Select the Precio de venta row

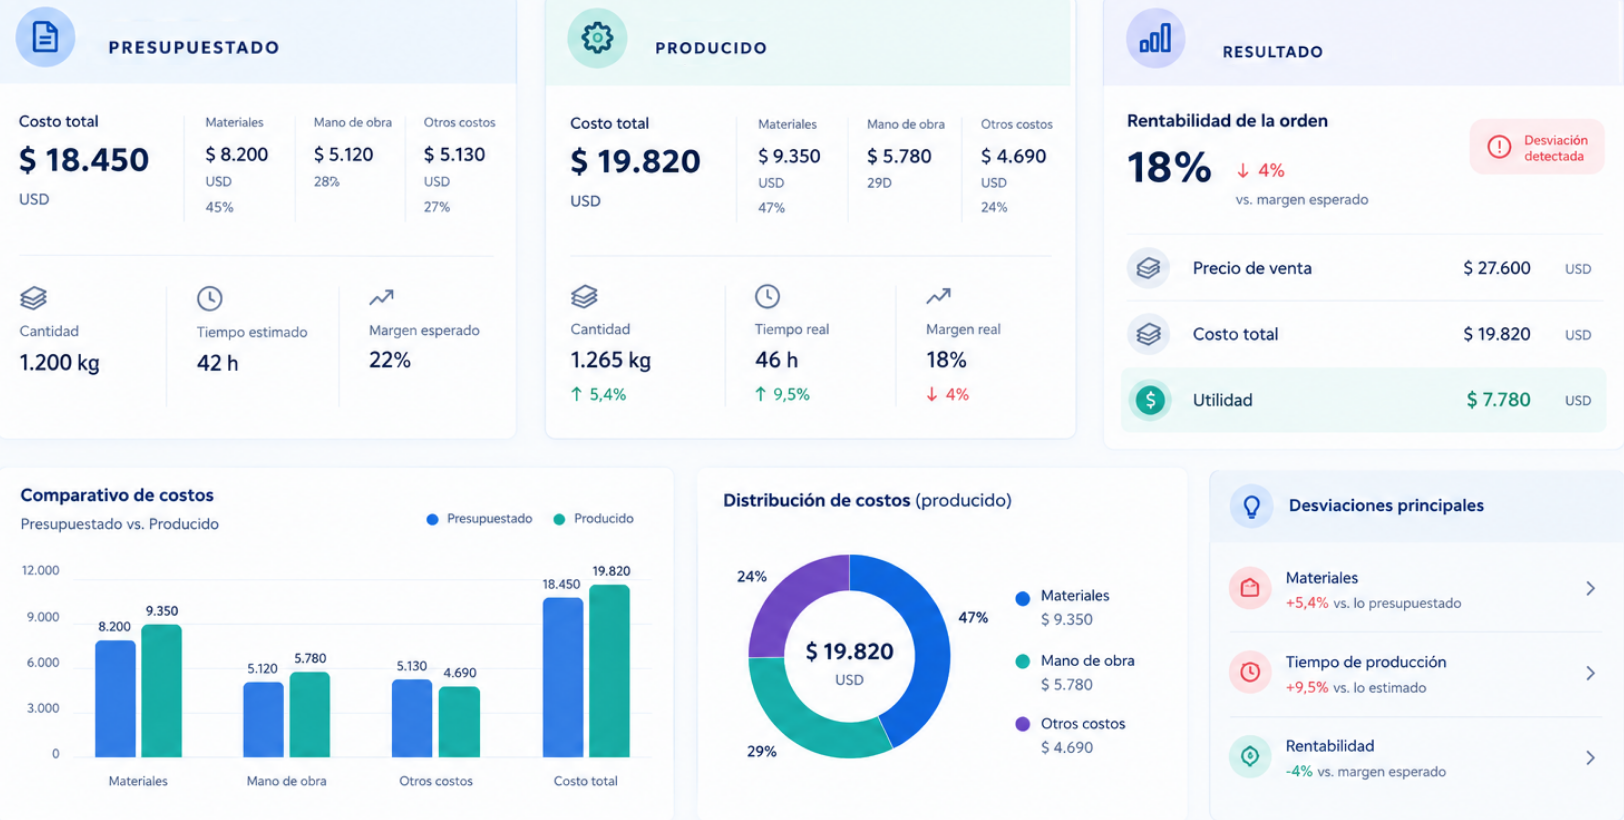(x=1364, y=268)
